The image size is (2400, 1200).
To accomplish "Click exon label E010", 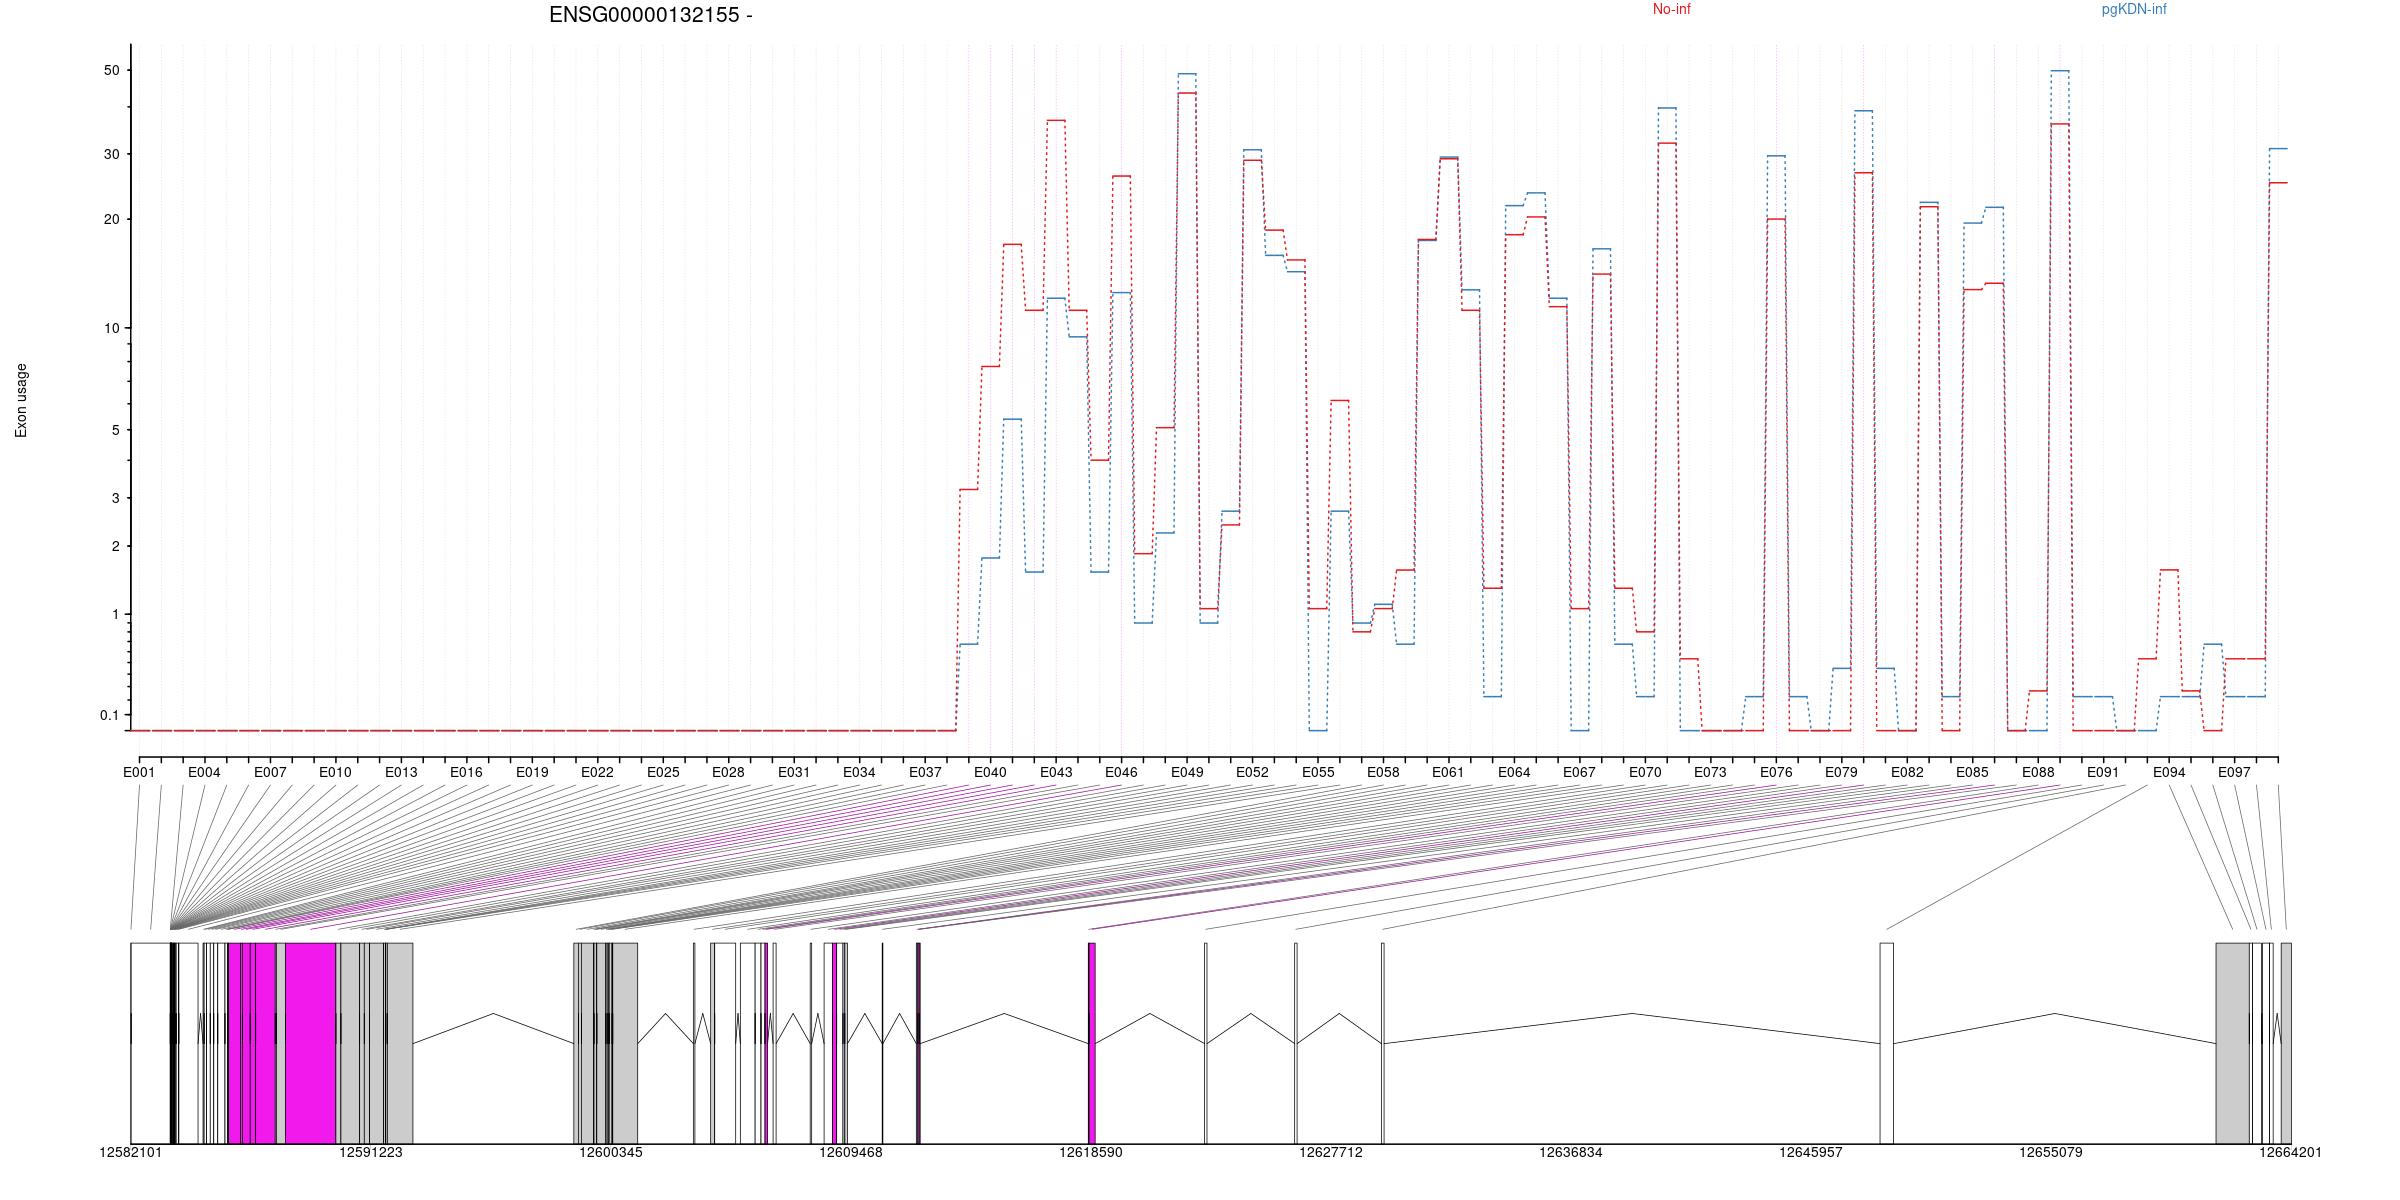I will (335, 772).
